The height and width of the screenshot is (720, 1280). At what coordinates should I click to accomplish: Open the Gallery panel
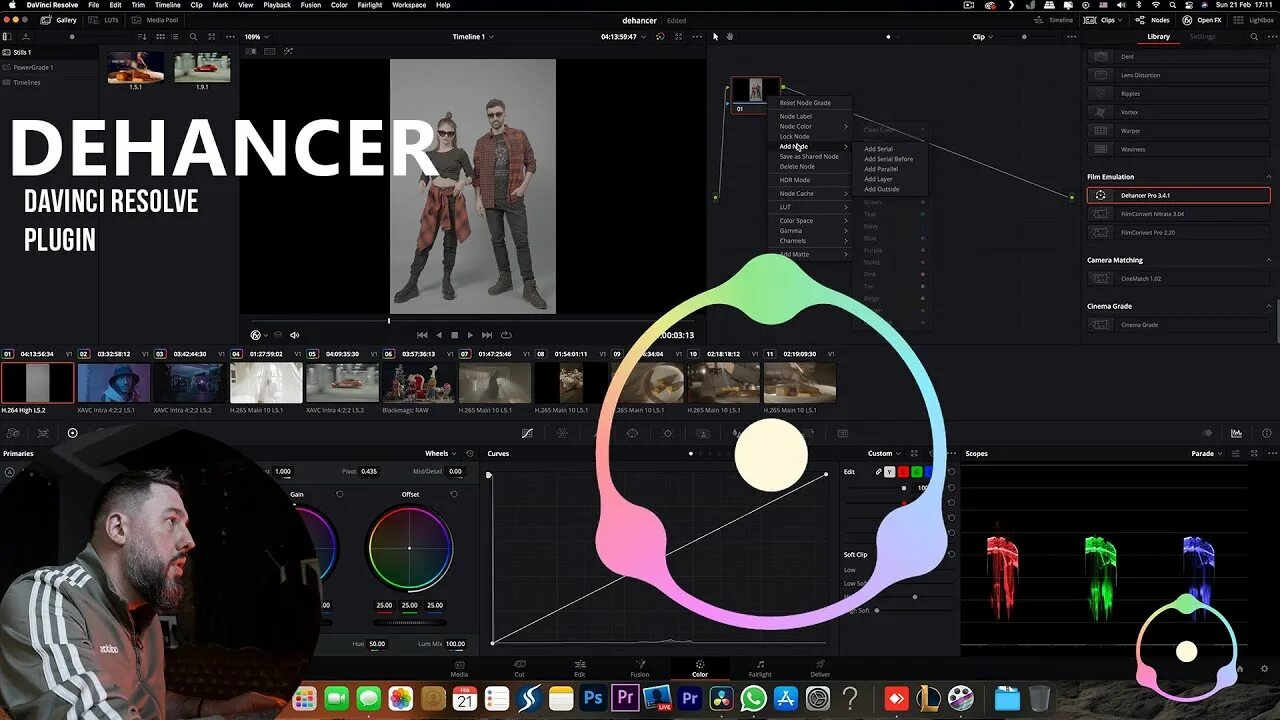point(60,20)
